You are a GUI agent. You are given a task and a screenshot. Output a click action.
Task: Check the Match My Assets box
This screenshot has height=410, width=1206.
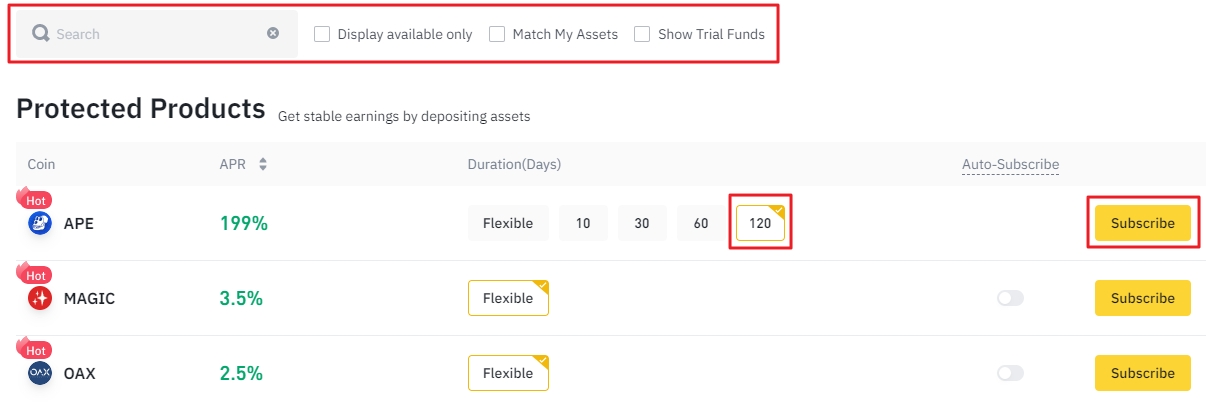[x=497, y=34]
